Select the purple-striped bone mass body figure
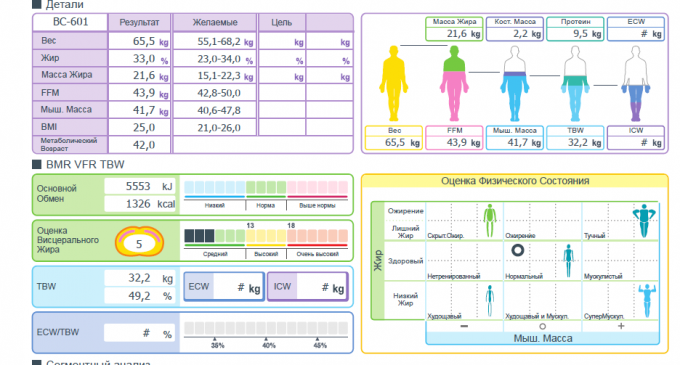This screenshot has width=680, height=365. pos(514,83)
